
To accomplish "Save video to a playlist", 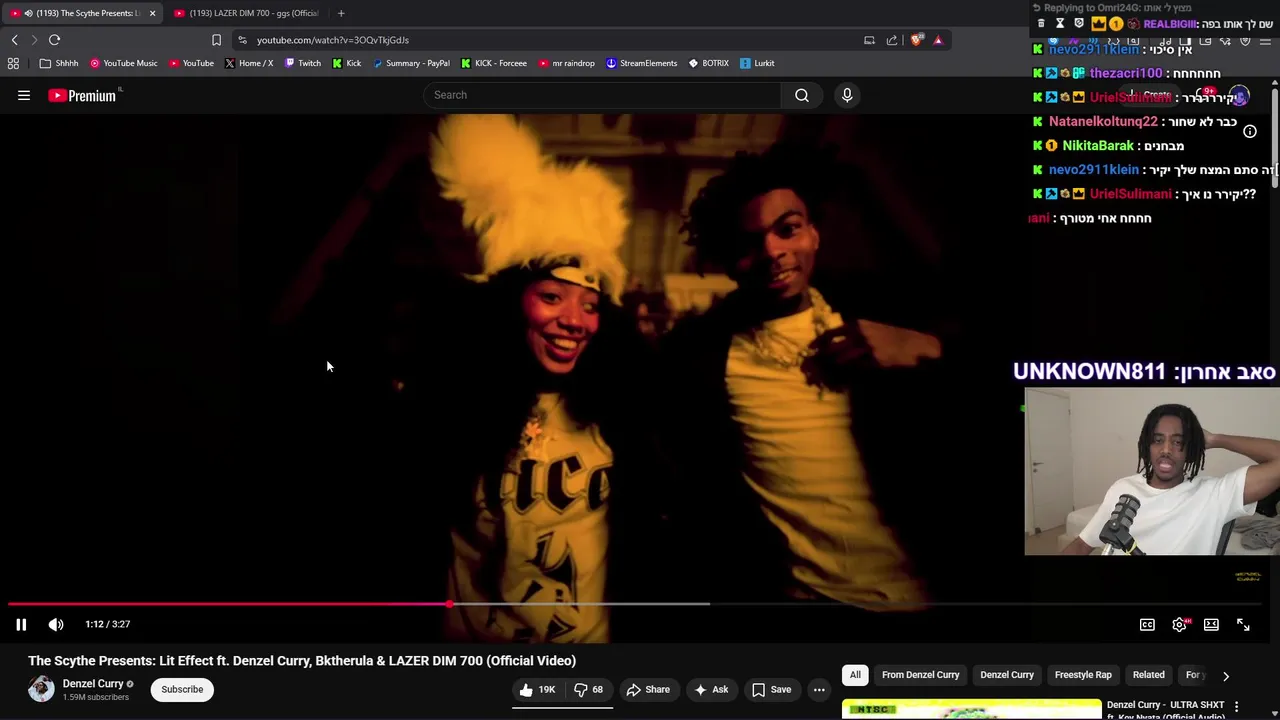I will [771, 689].
